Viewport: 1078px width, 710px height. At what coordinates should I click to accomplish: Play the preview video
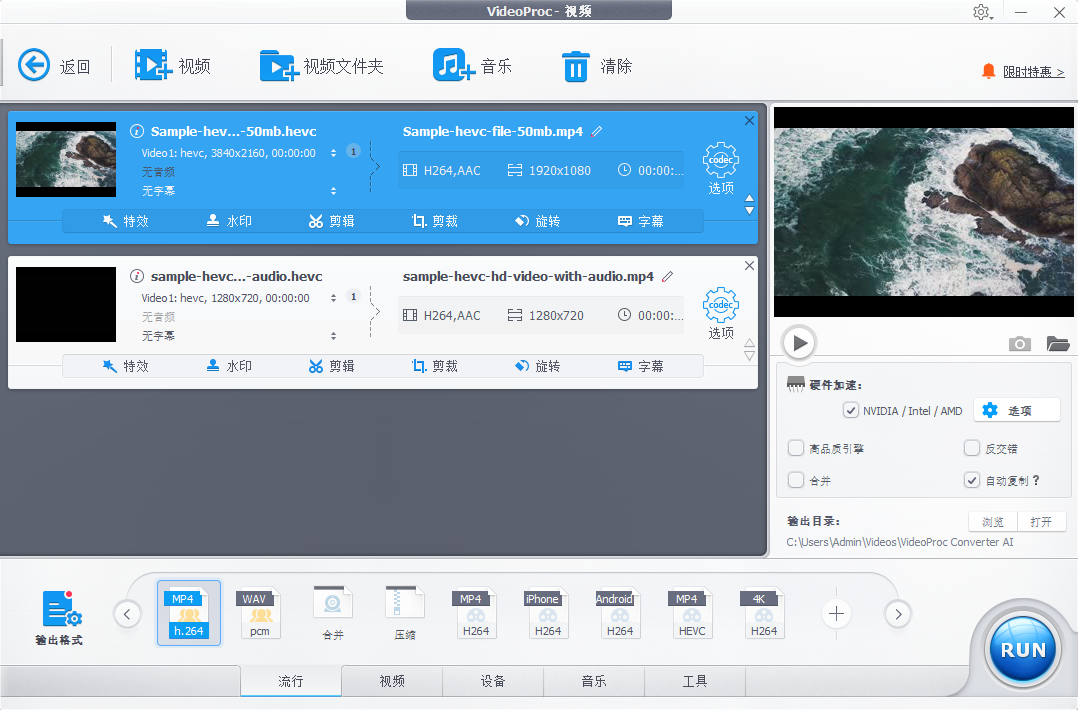(798, 342)
